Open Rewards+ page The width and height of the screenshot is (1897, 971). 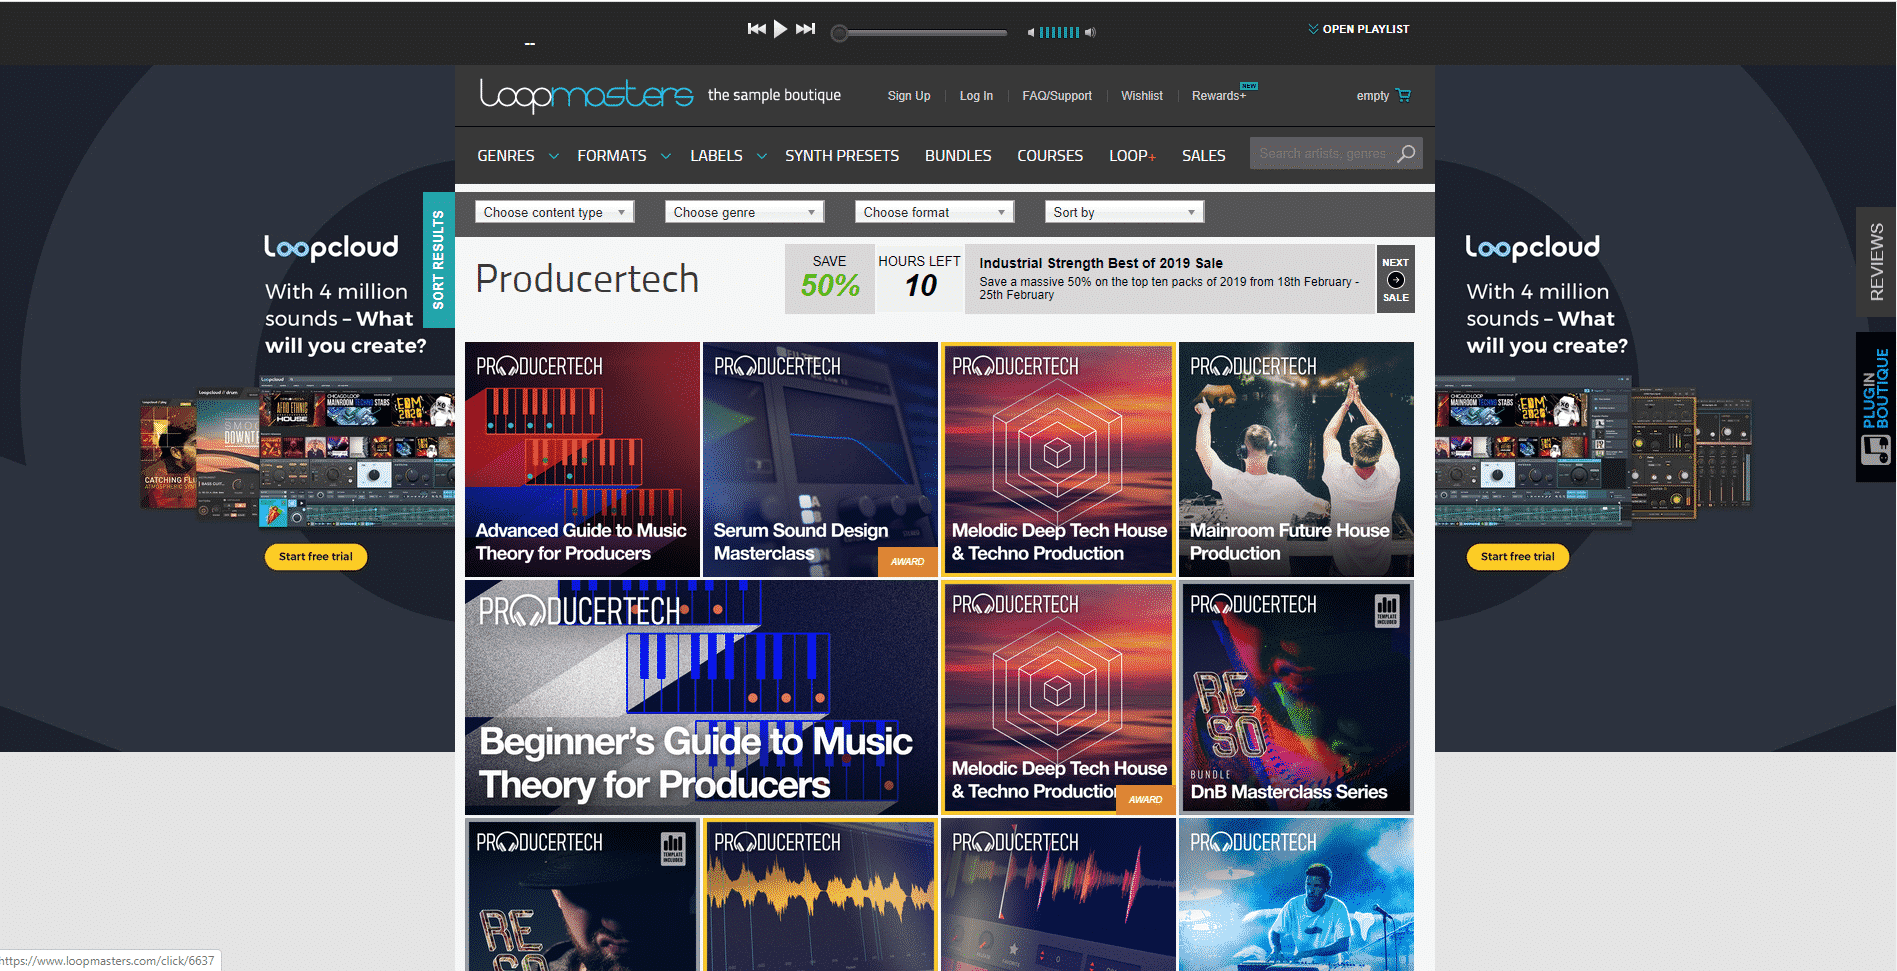click(x=1219, y=96)
